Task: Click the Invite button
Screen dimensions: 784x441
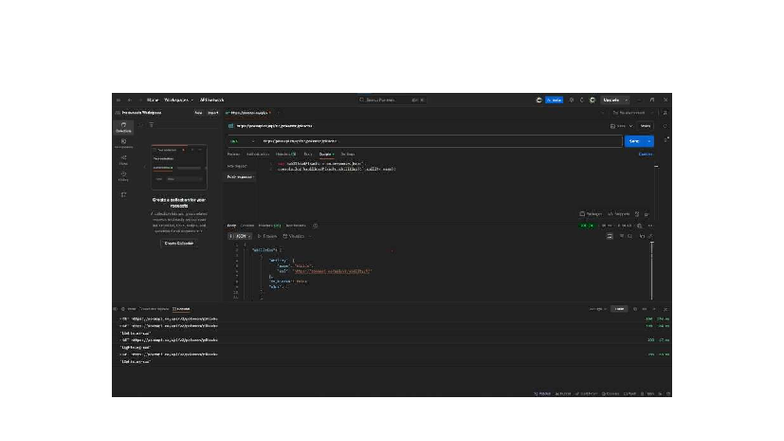Action: [554, 100]
